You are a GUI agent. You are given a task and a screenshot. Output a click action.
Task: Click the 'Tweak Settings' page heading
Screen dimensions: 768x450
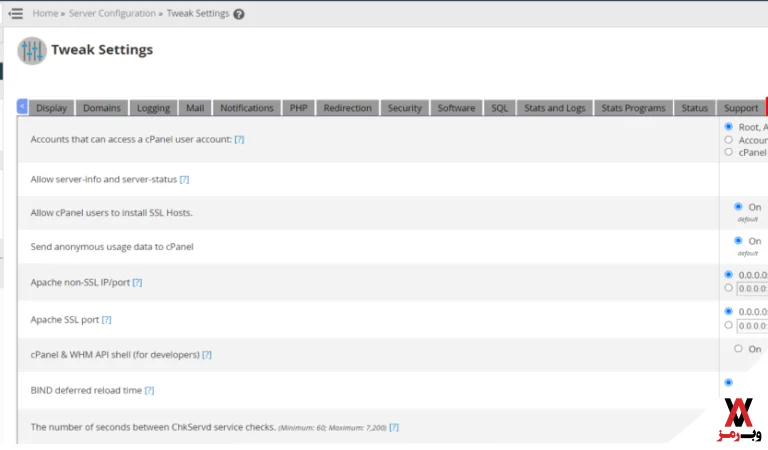[102, 50]
